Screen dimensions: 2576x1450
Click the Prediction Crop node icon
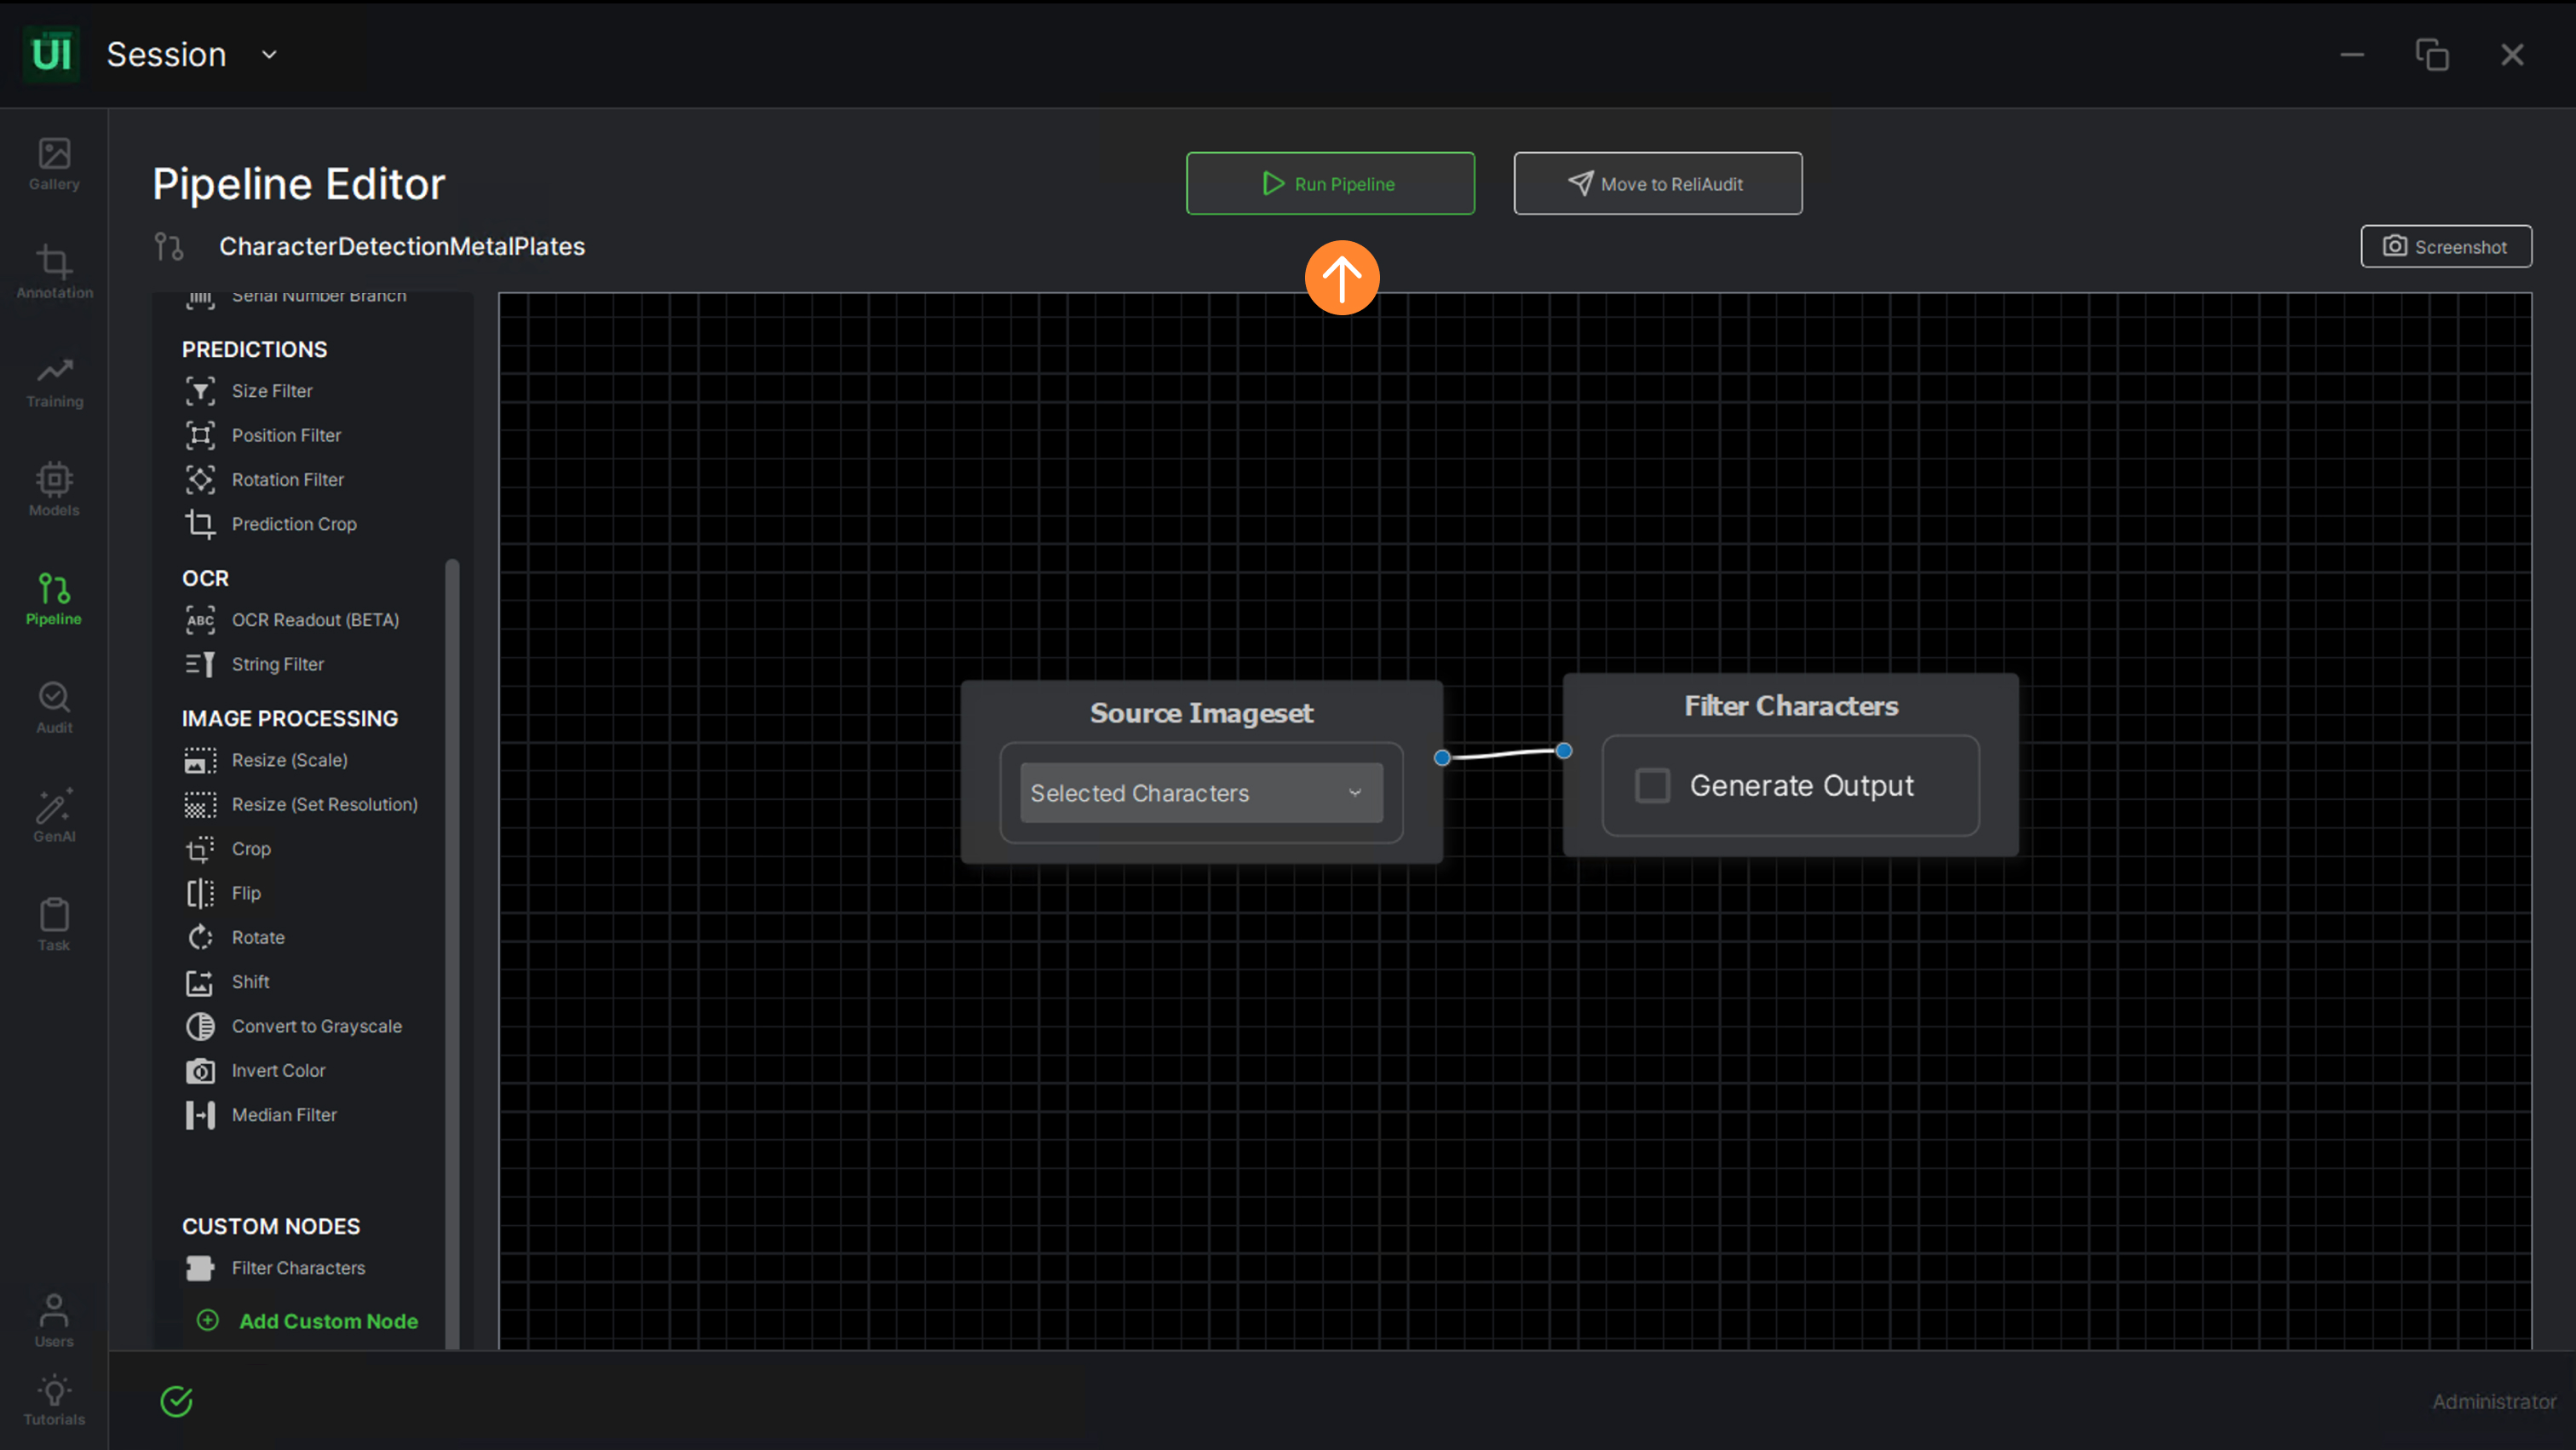(x=200, y=524)
